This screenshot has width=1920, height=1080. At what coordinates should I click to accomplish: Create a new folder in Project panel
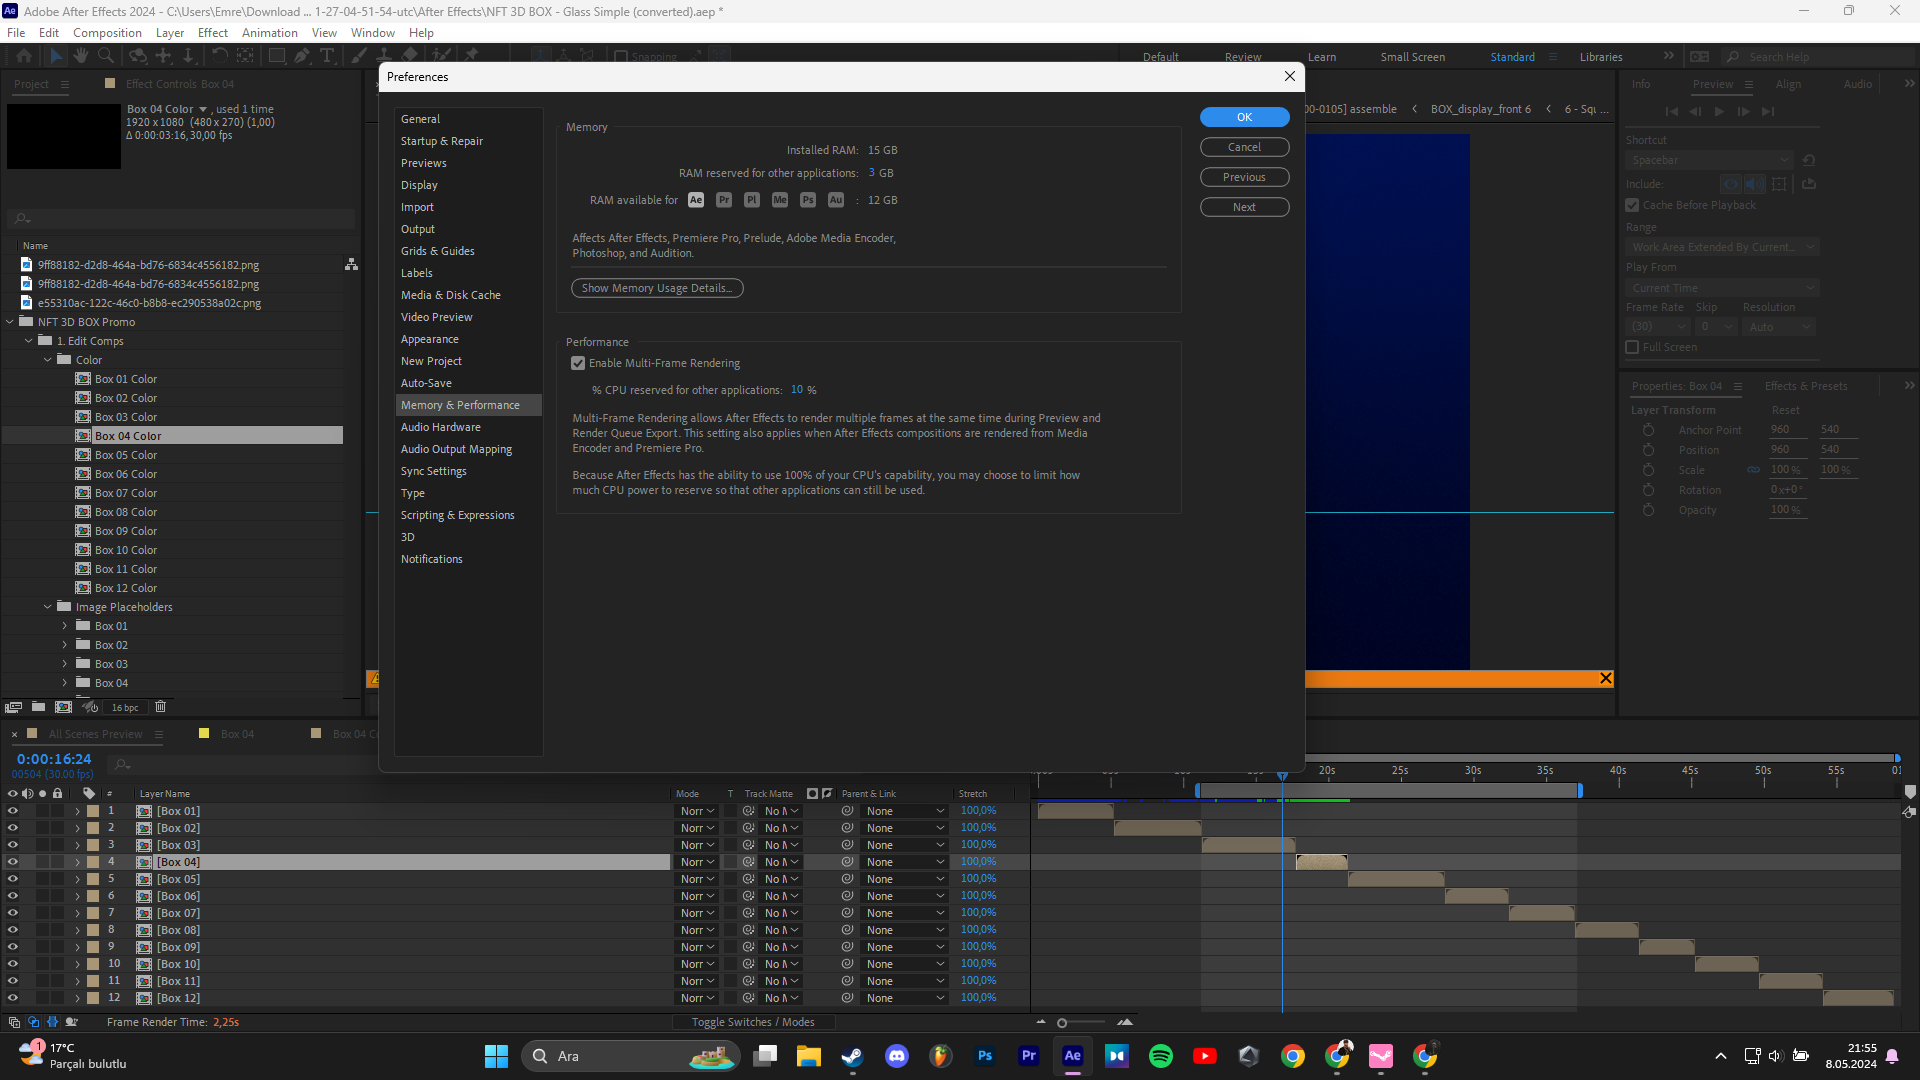[38, 707]
